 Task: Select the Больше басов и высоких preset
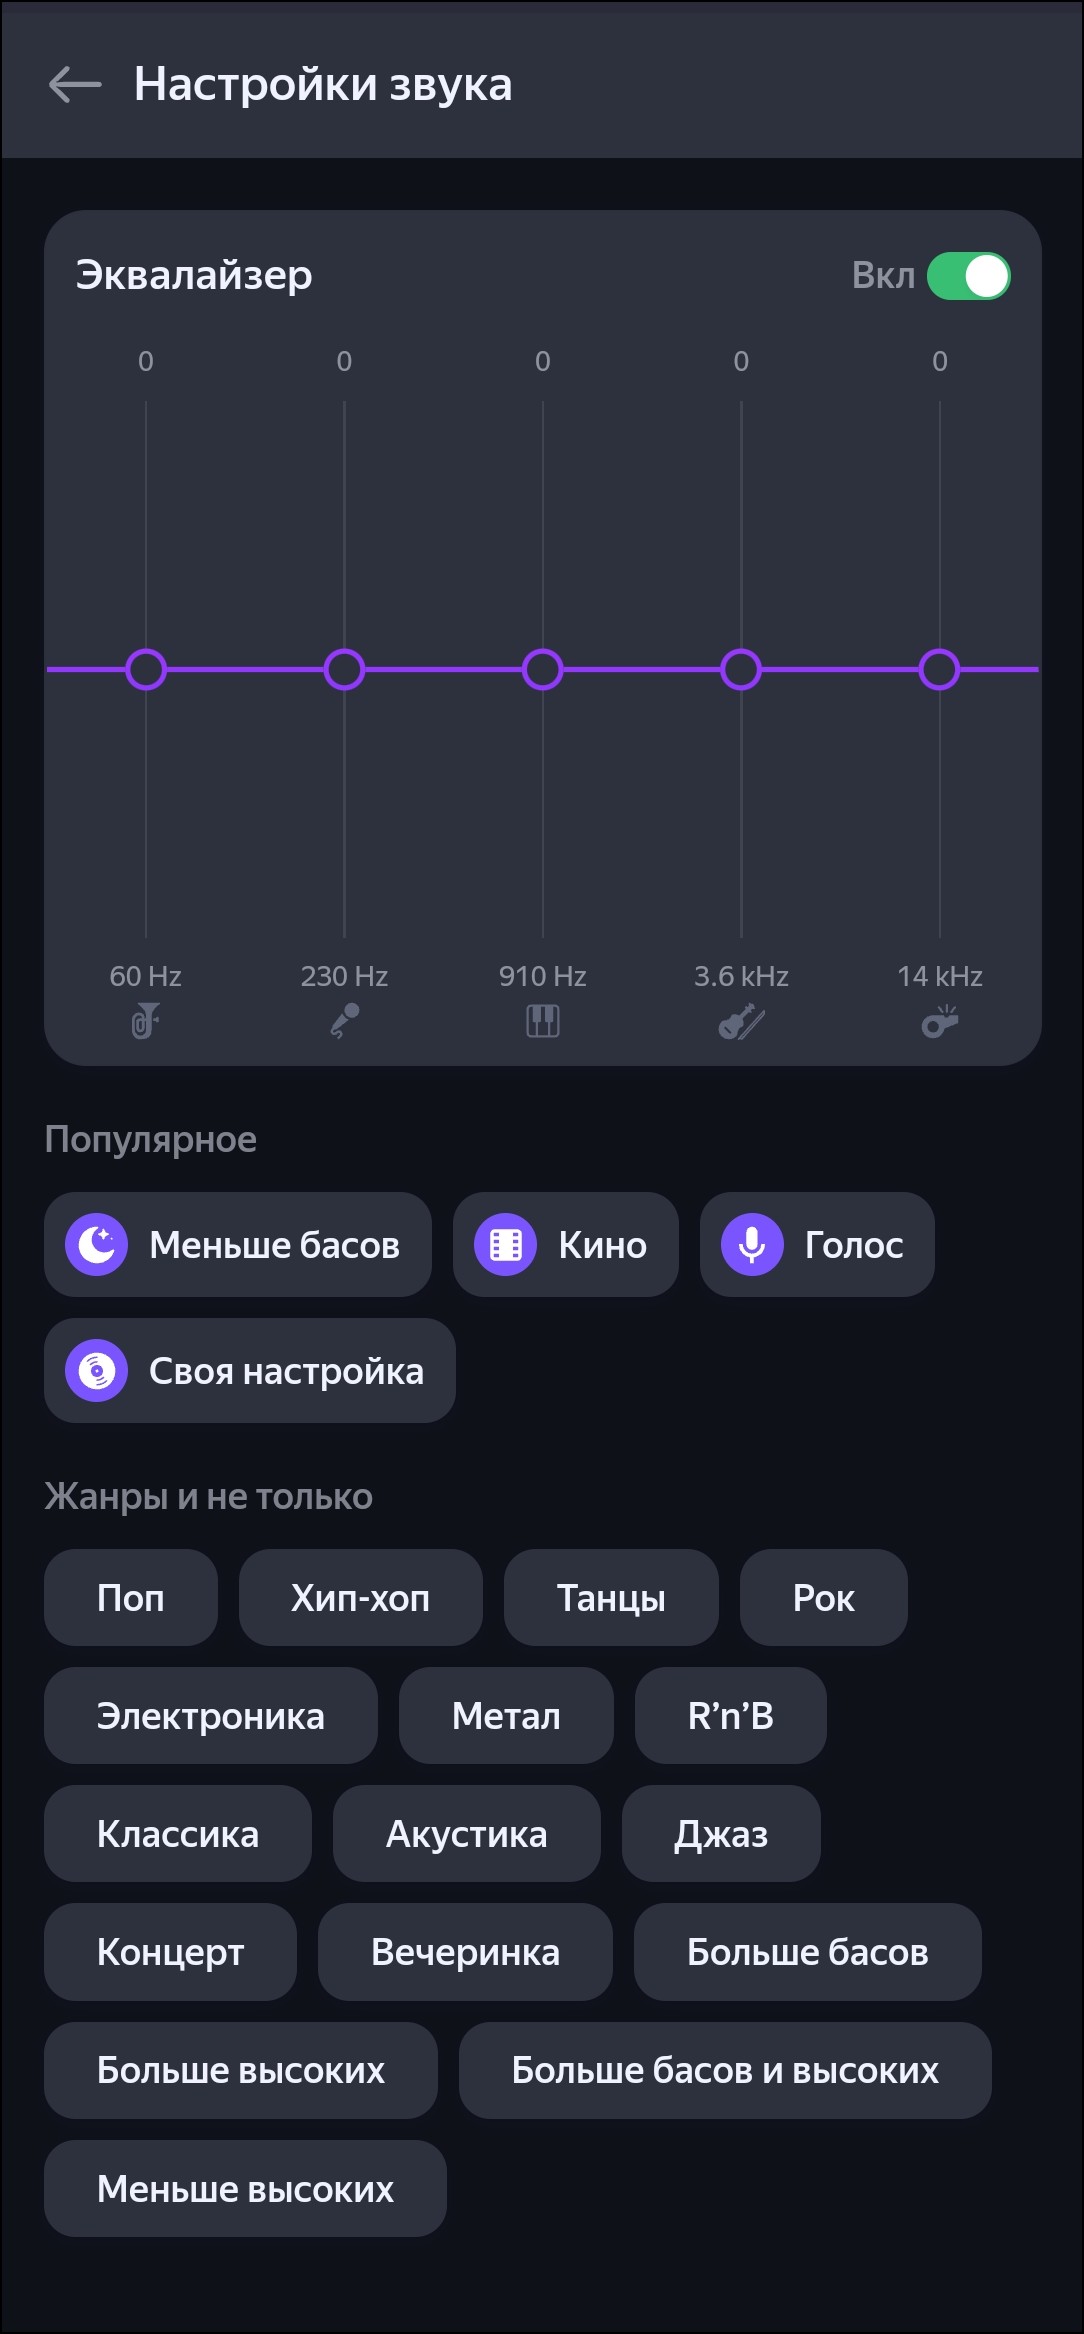pyautogui.click(x=725, y=2069)
